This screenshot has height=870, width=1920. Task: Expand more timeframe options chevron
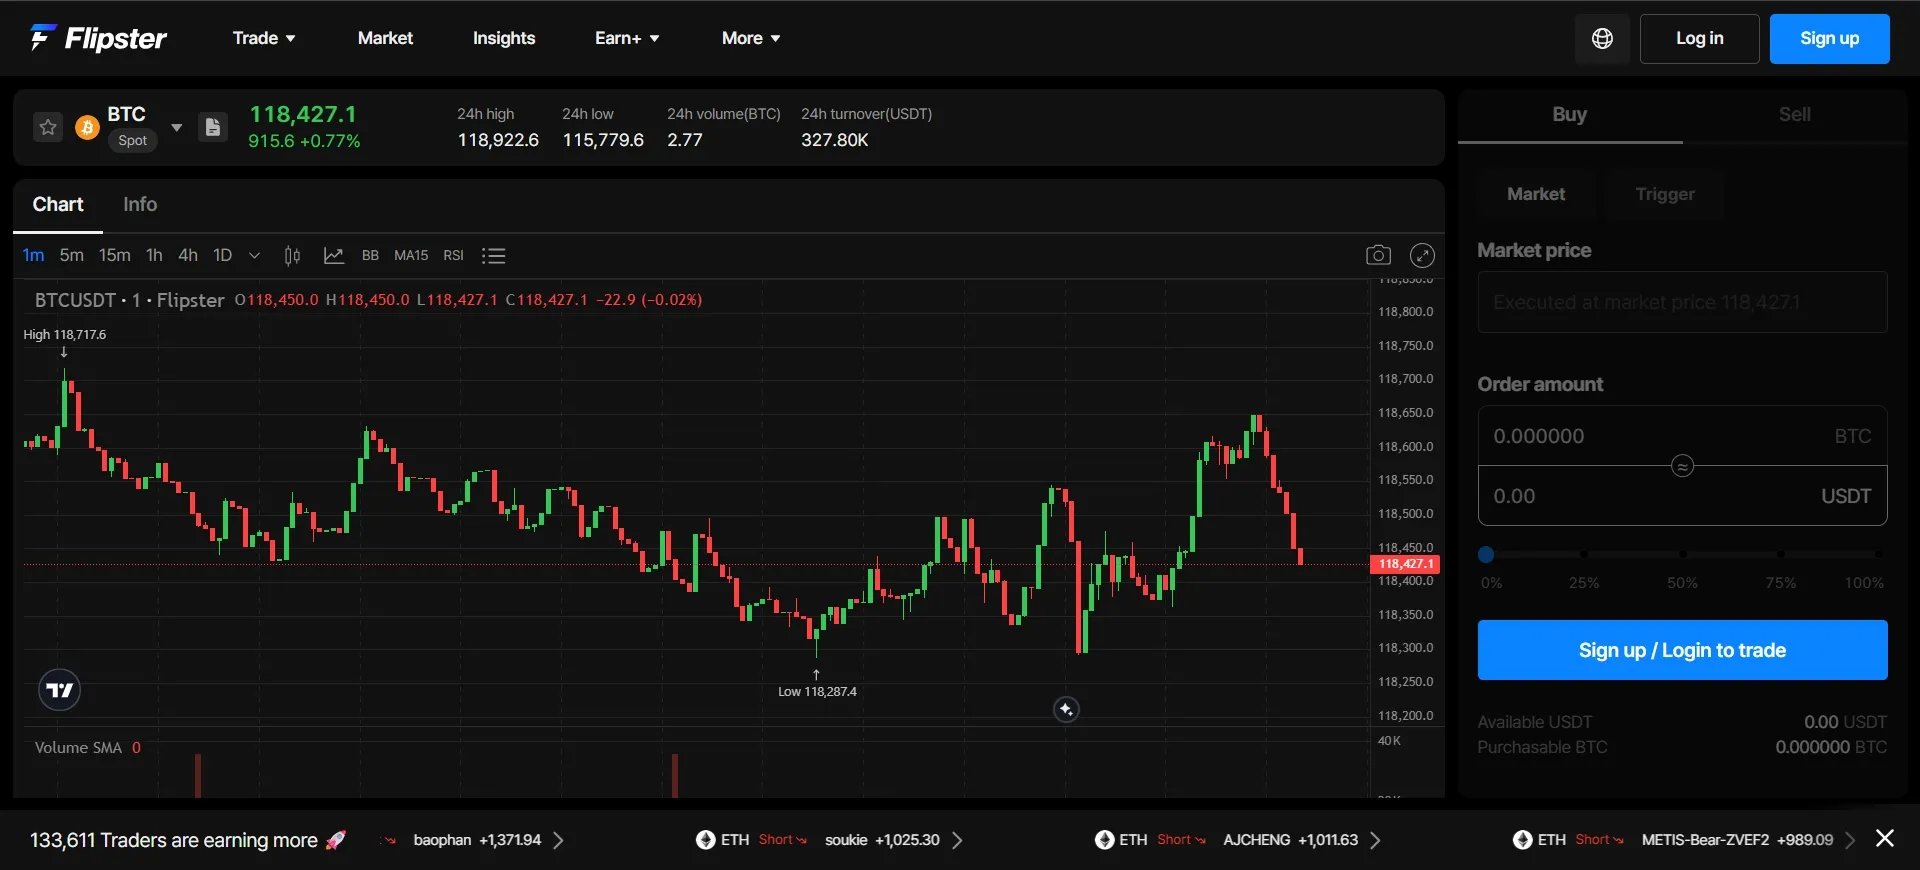pyautogui.click(x=254, y=256)
